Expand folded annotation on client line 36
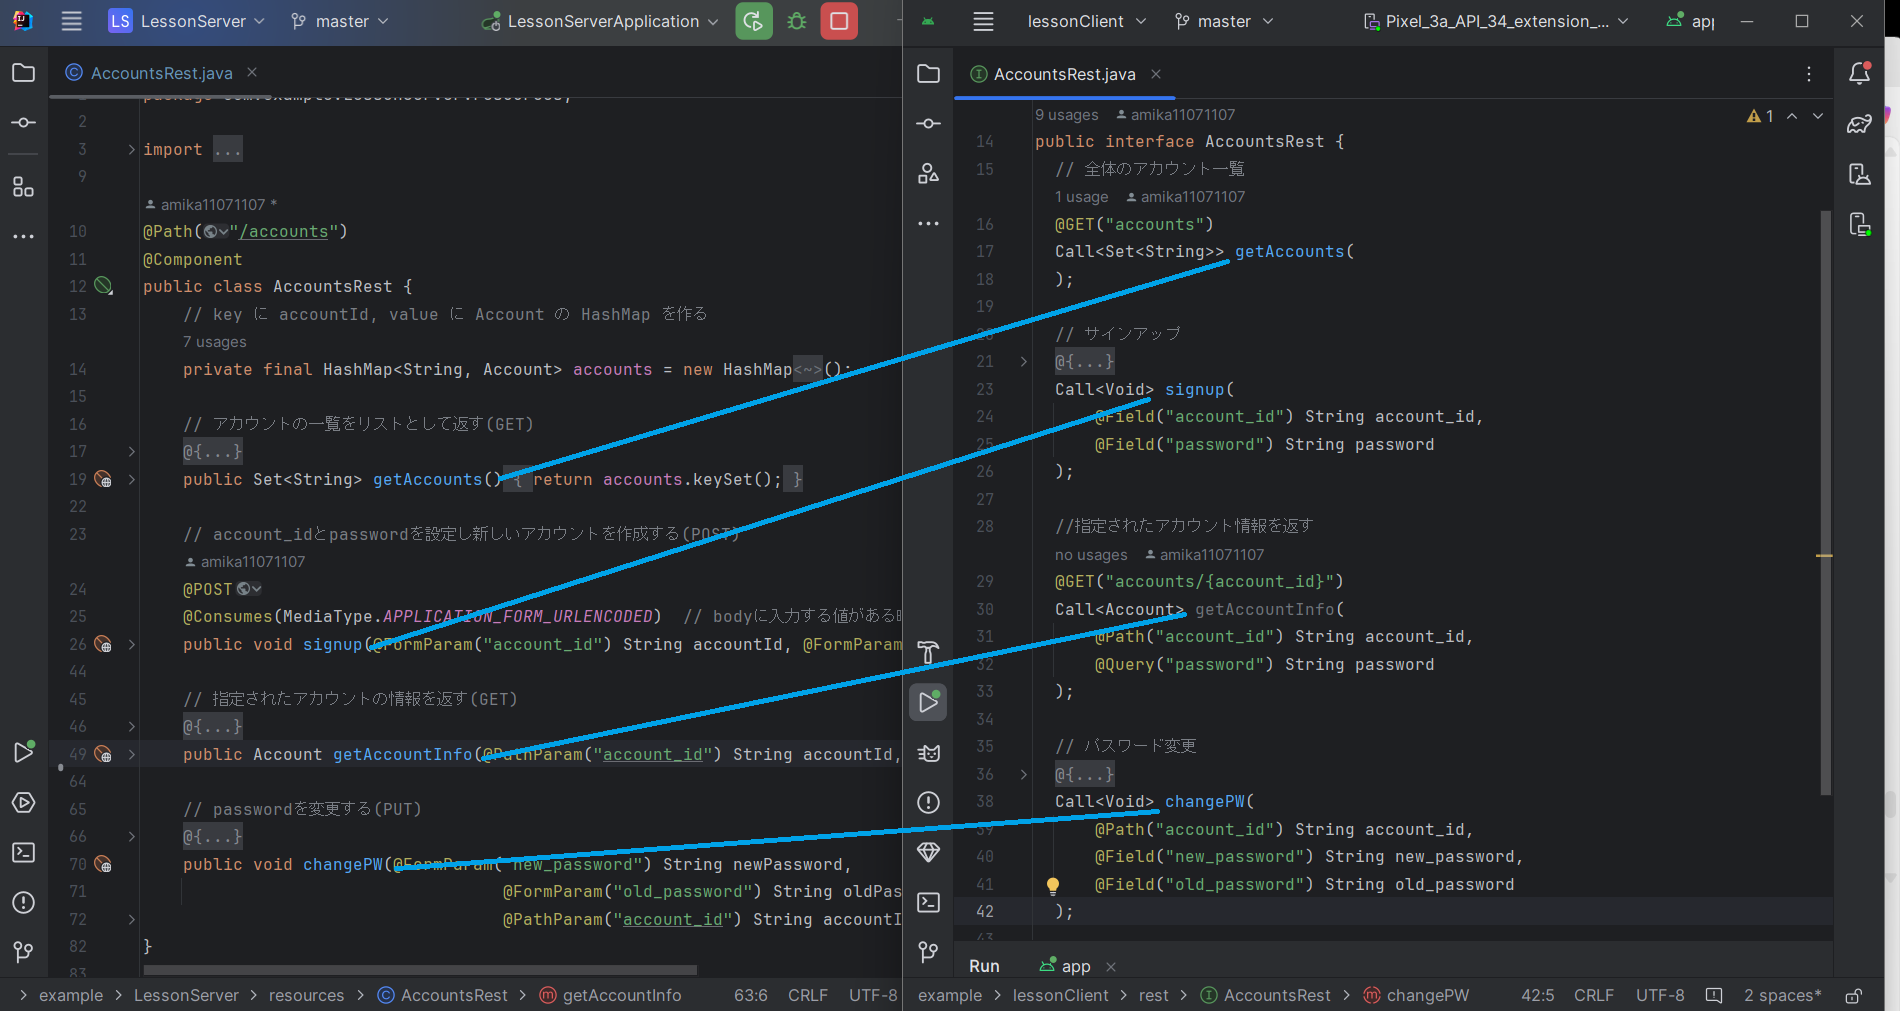This screenshot has height=1011, width=1900. [x=1023, y=774]
